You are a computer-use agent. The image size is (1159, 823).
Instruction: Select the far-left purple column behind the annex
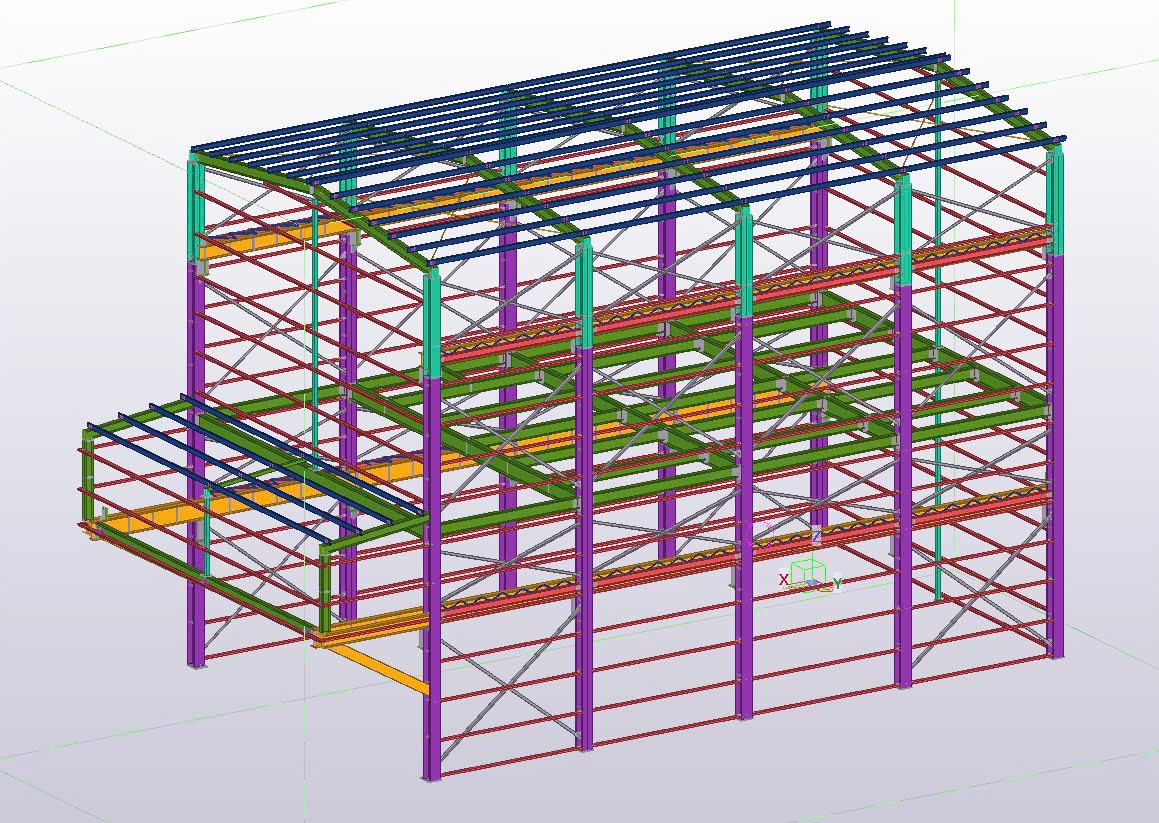point(195,462)
